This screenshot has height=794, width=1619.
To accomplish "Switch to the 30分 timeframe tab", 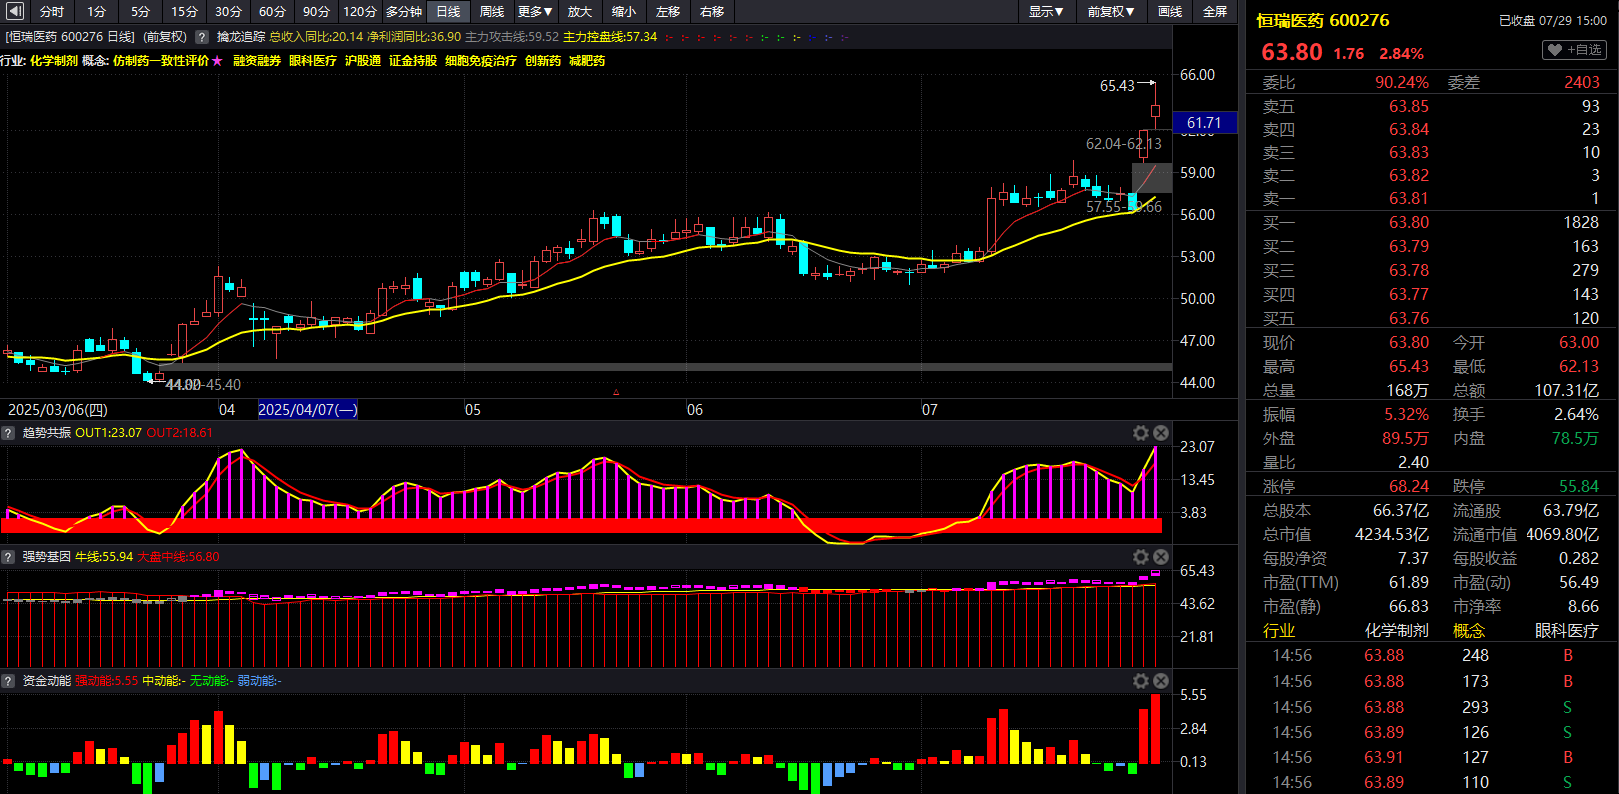I will 228,12.
